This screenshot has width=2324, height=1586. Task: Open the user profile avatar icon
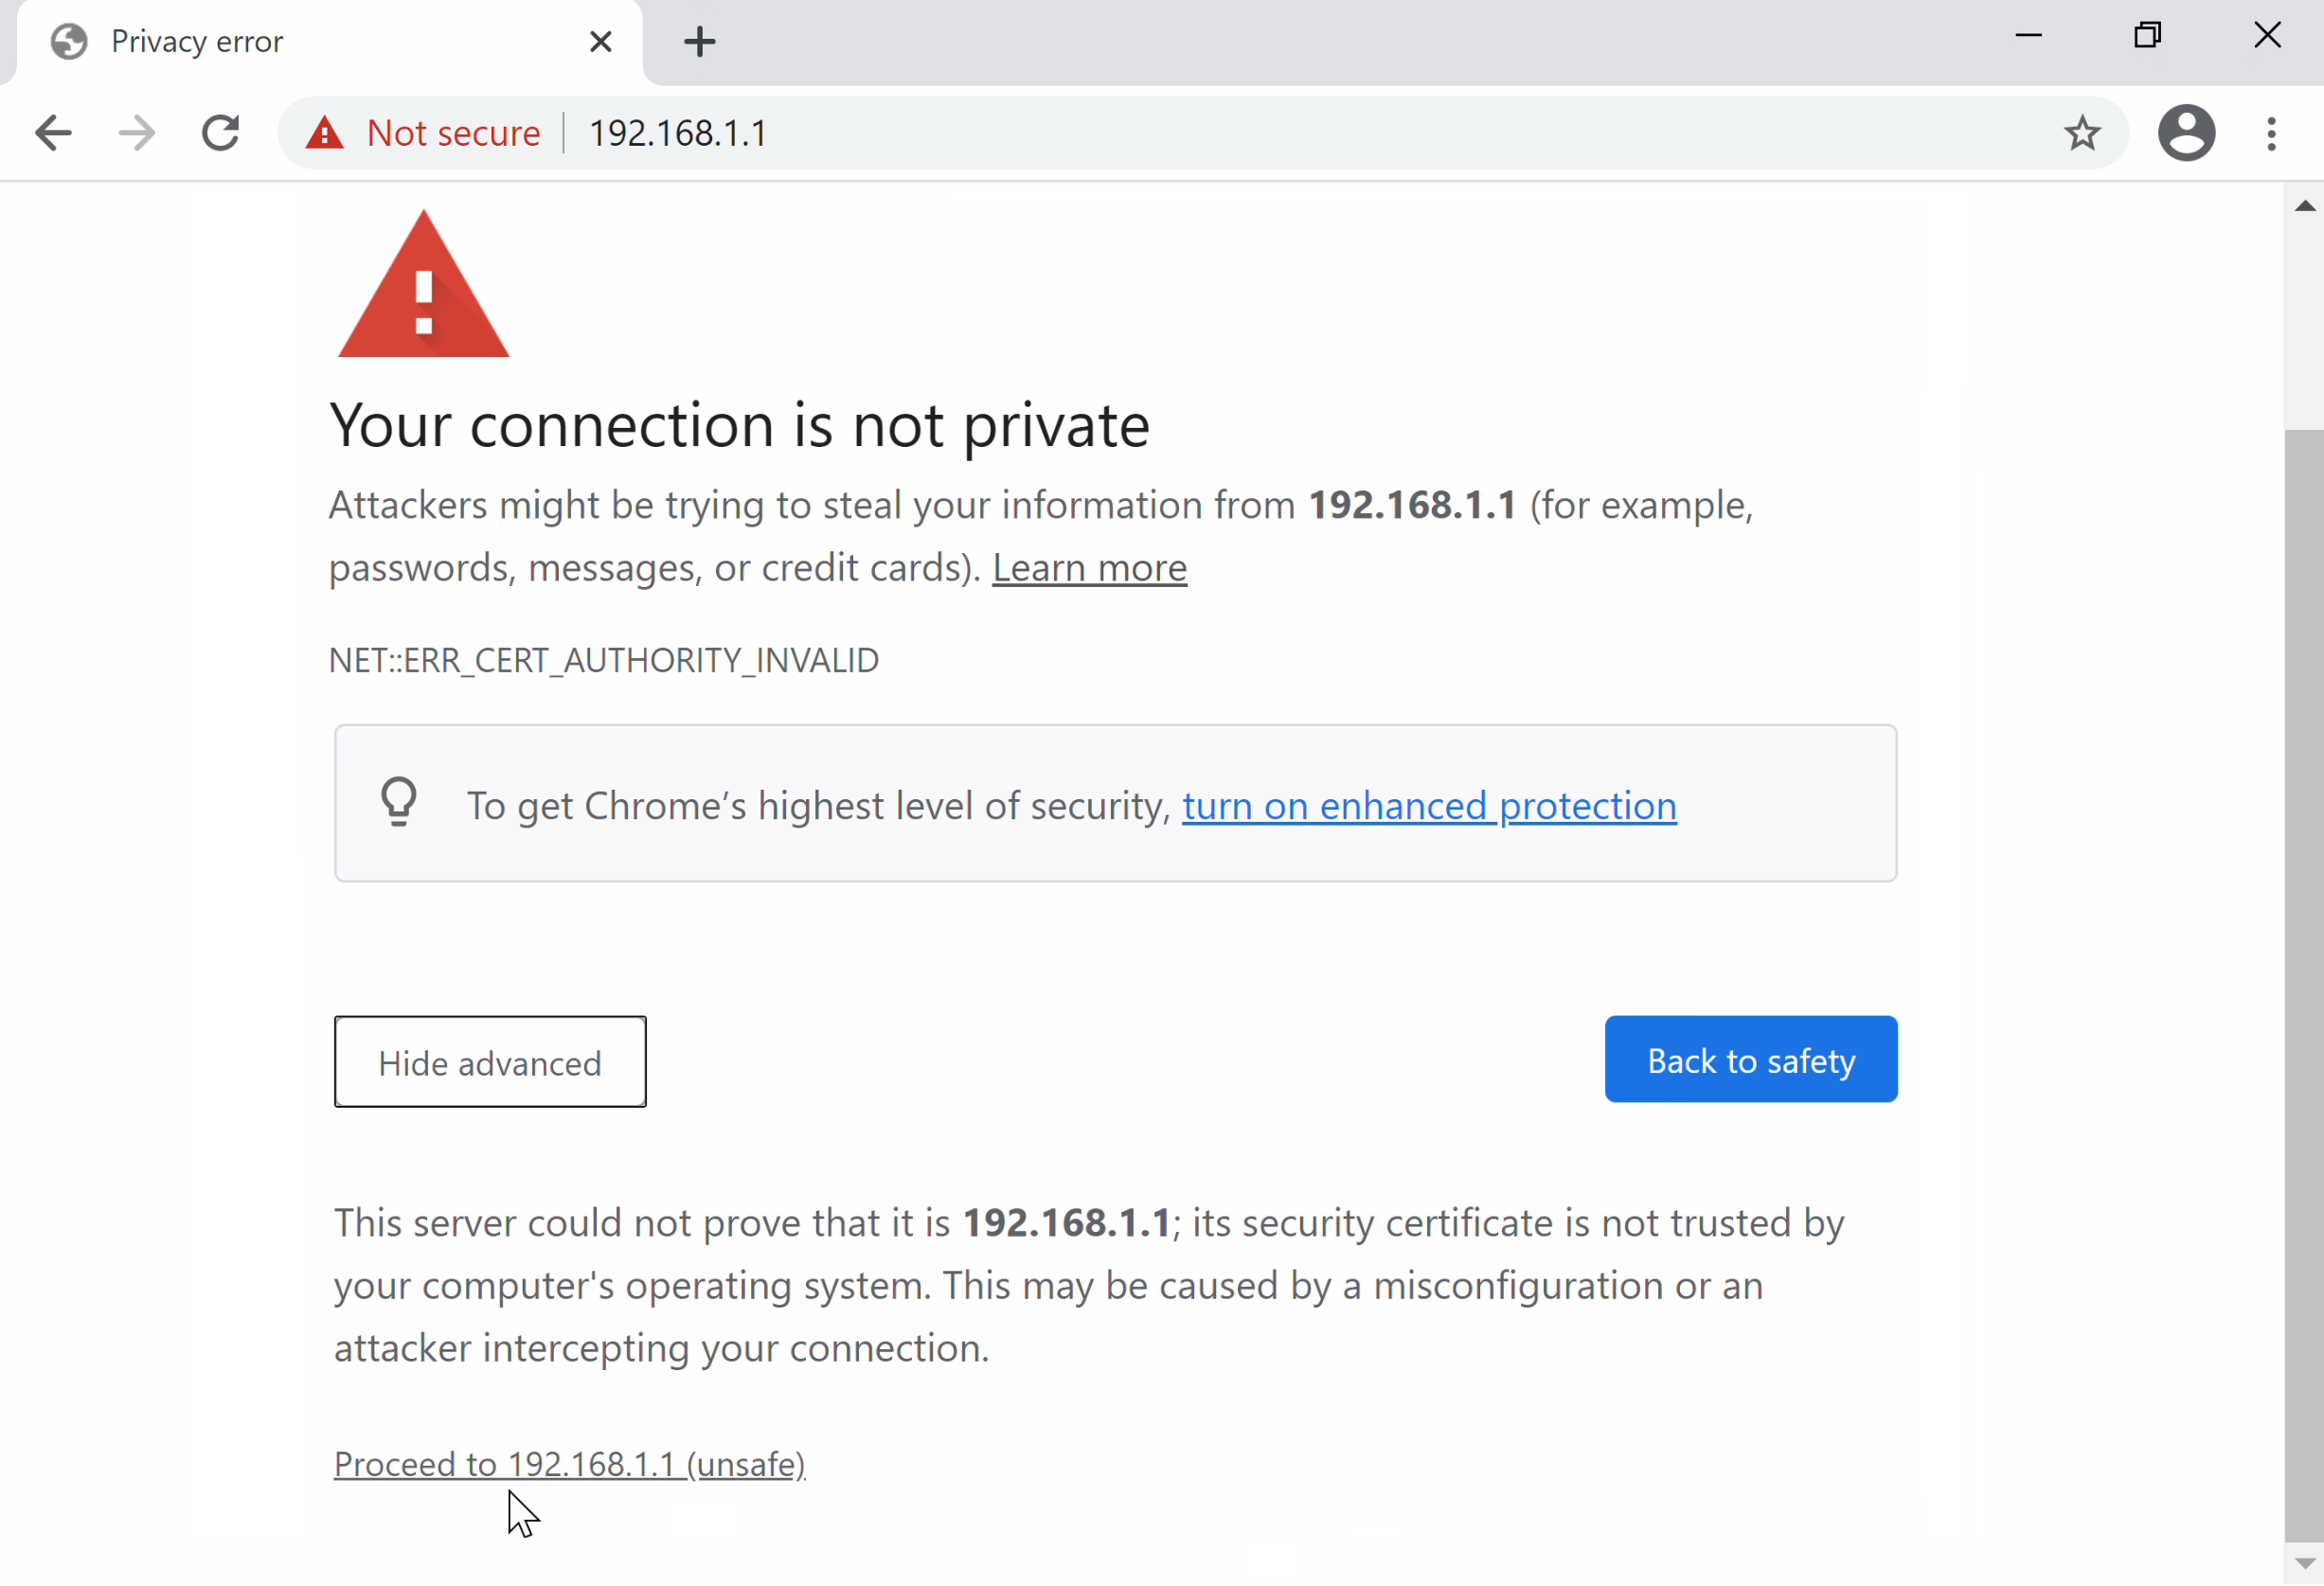2186,133
